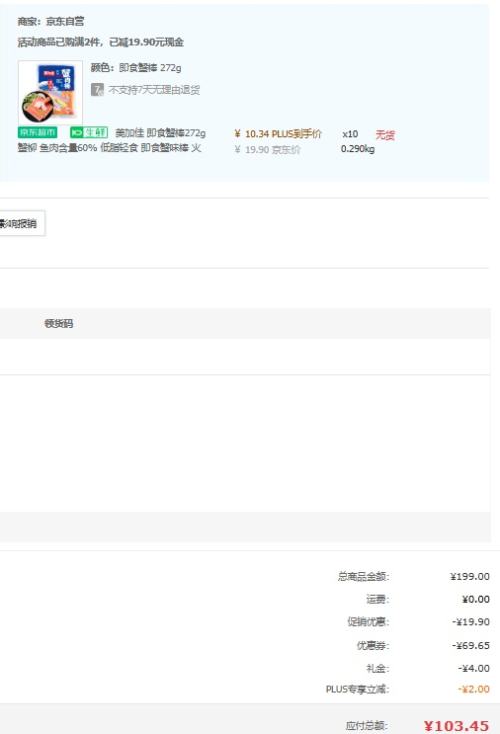The image size is (500, 734).
Task: Click the 活动商品已购满2件 promotion notice
Action: (101, 42)
